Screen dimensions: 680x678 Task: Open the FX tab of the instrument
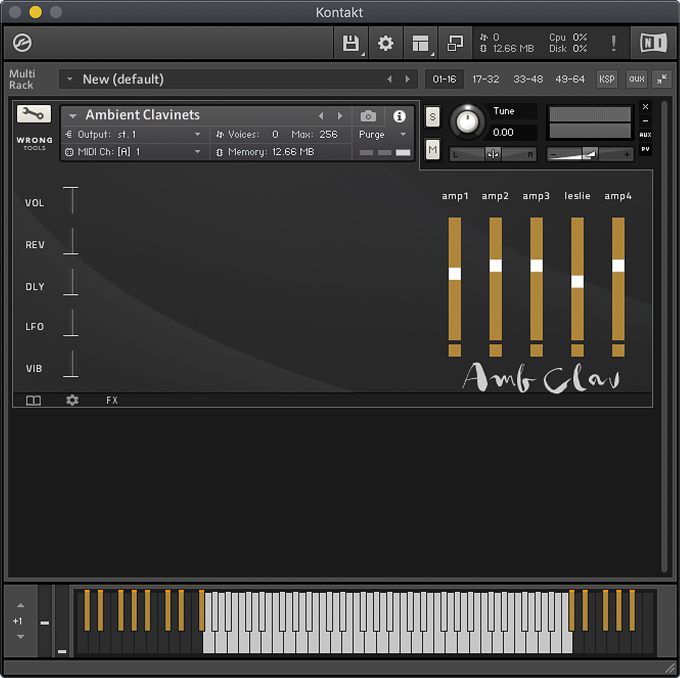pyautogui.click(x=112, y=400)
